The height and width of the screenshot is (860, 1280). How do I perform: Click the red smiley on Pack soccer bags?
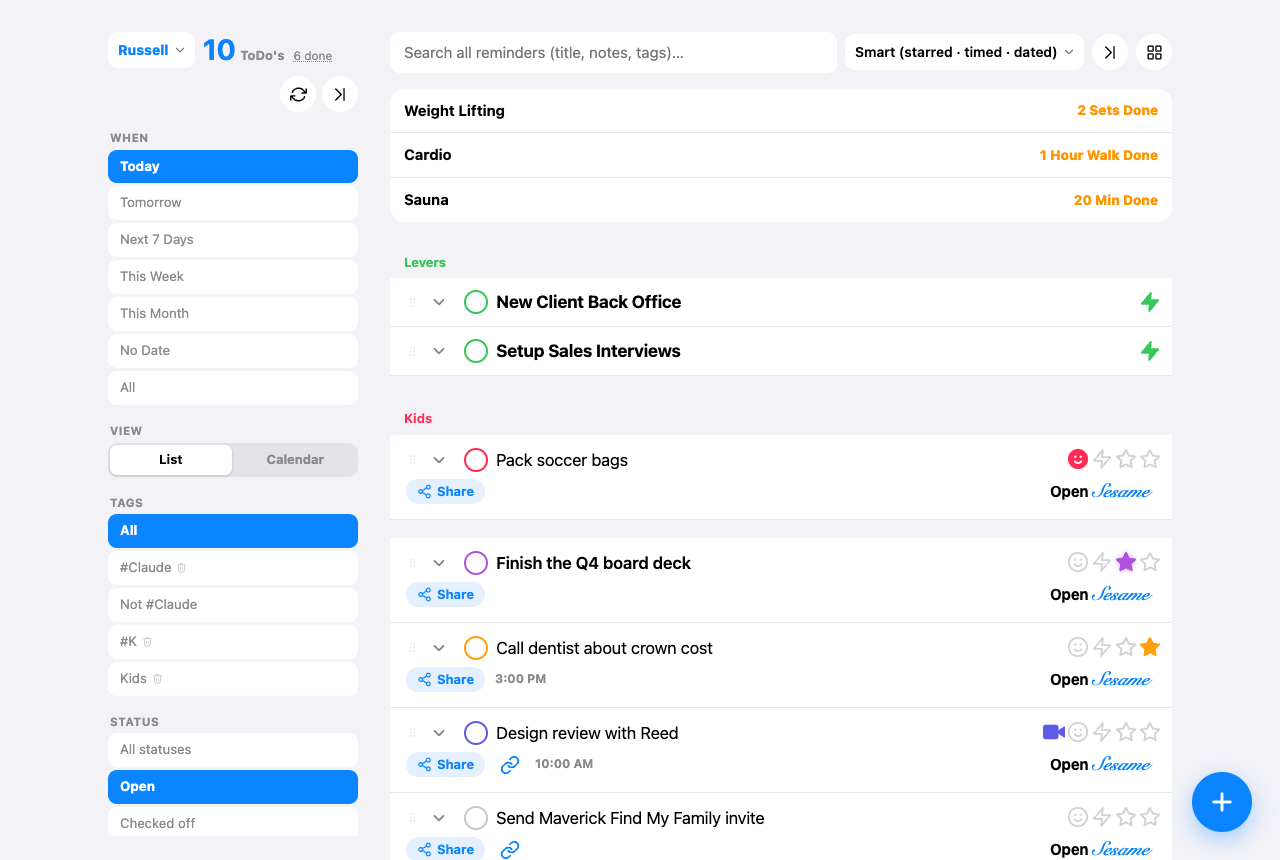point(1078,459)
